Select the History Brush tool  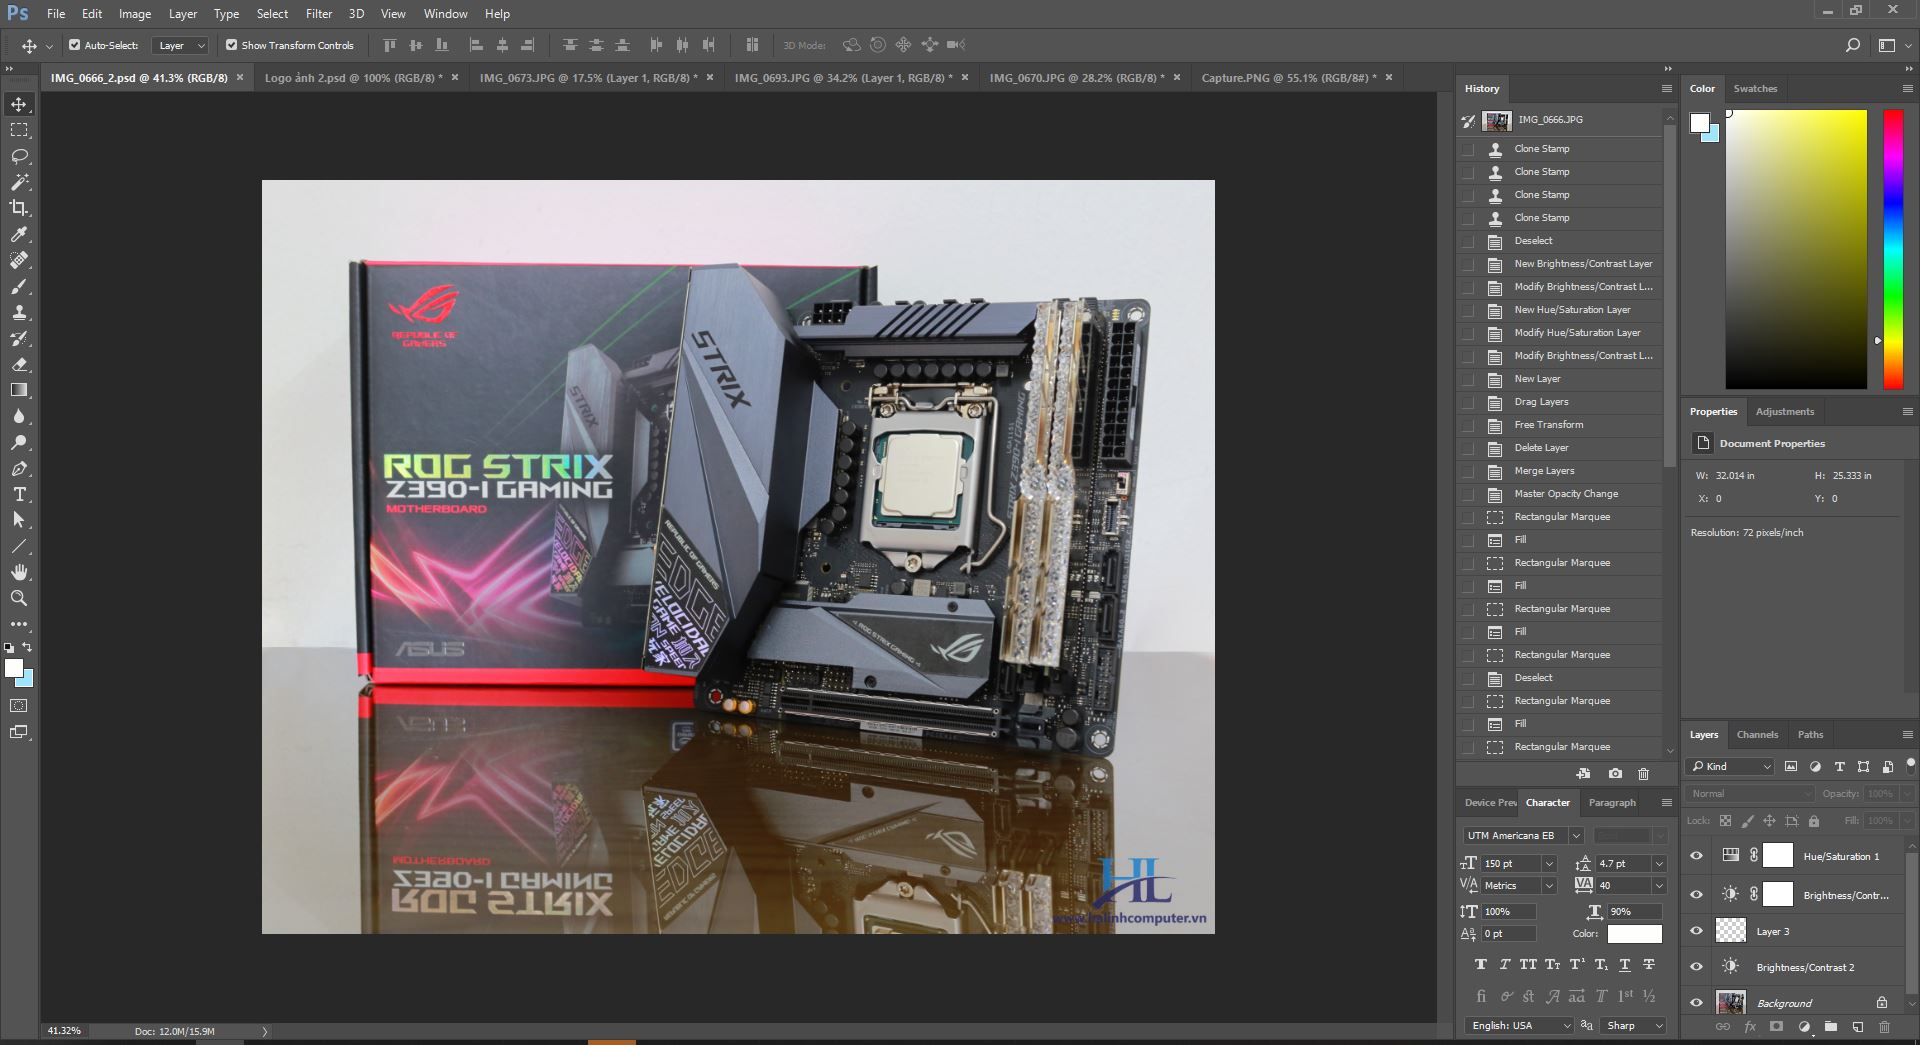(x=19, y=339)
